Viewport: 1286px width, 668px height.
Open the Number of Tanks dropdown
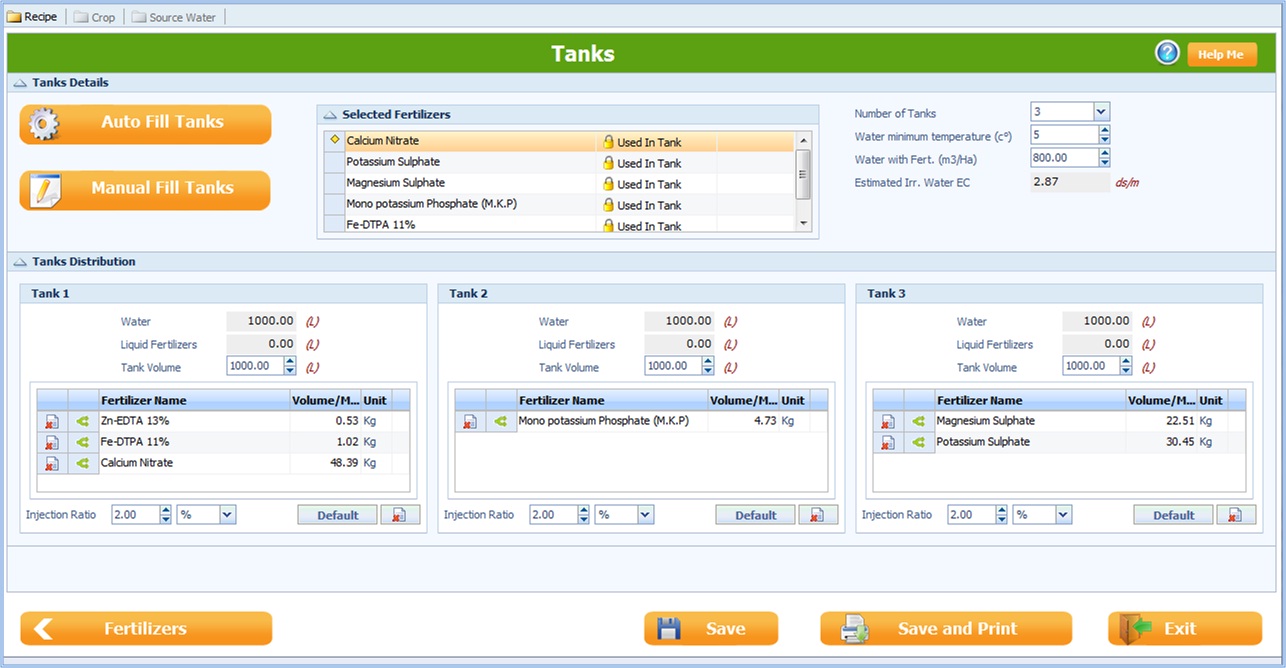1101,112
